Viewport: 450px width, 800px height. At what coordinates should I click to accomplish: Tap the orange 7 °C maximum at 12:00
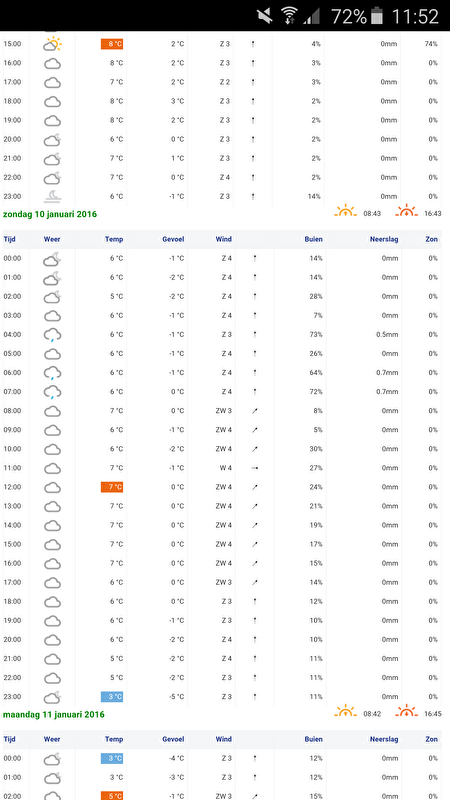pyautogui.click(x=112, y=487)
